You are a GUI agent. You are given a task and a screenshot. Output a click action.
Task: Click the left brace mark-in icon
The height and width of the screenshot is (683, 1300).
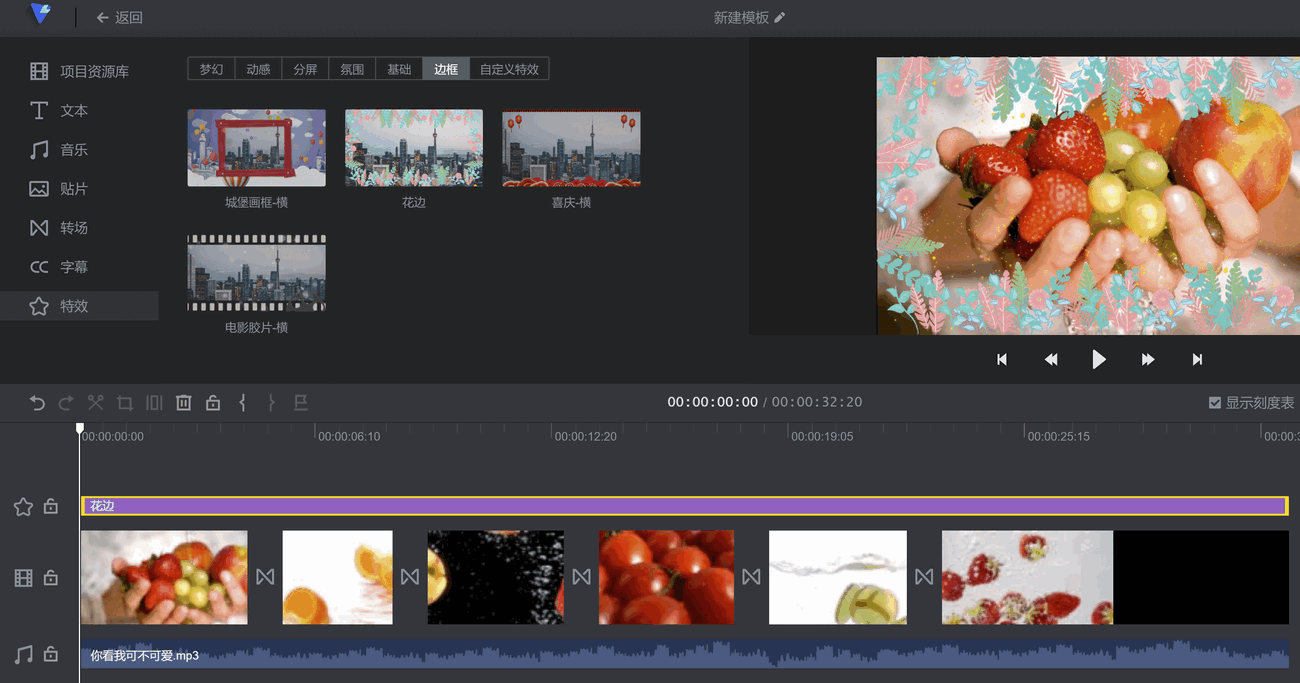point(242,403)
